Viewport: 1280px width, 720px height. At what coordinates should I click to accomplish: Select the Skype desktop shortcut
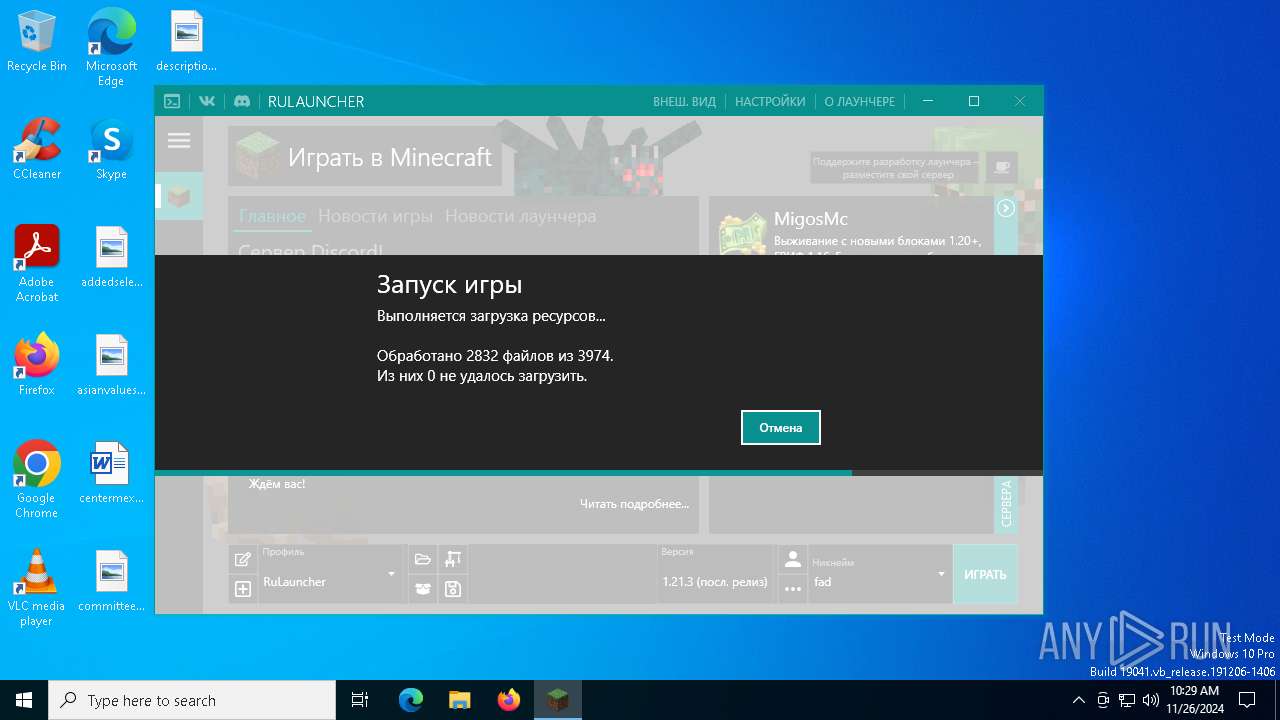click(x=111, y=149)
